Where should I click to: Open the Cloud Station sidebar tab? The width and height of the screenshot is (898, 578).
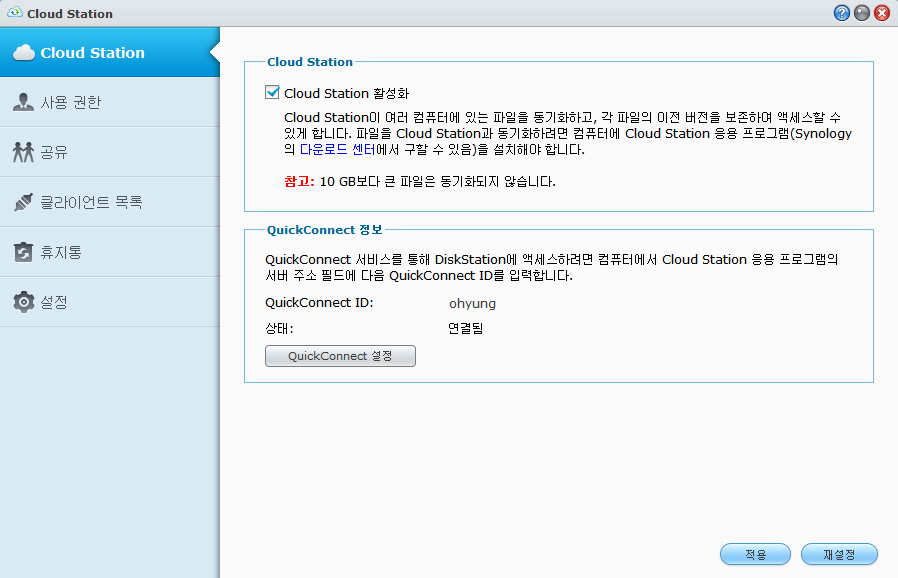tap(110, 52)
